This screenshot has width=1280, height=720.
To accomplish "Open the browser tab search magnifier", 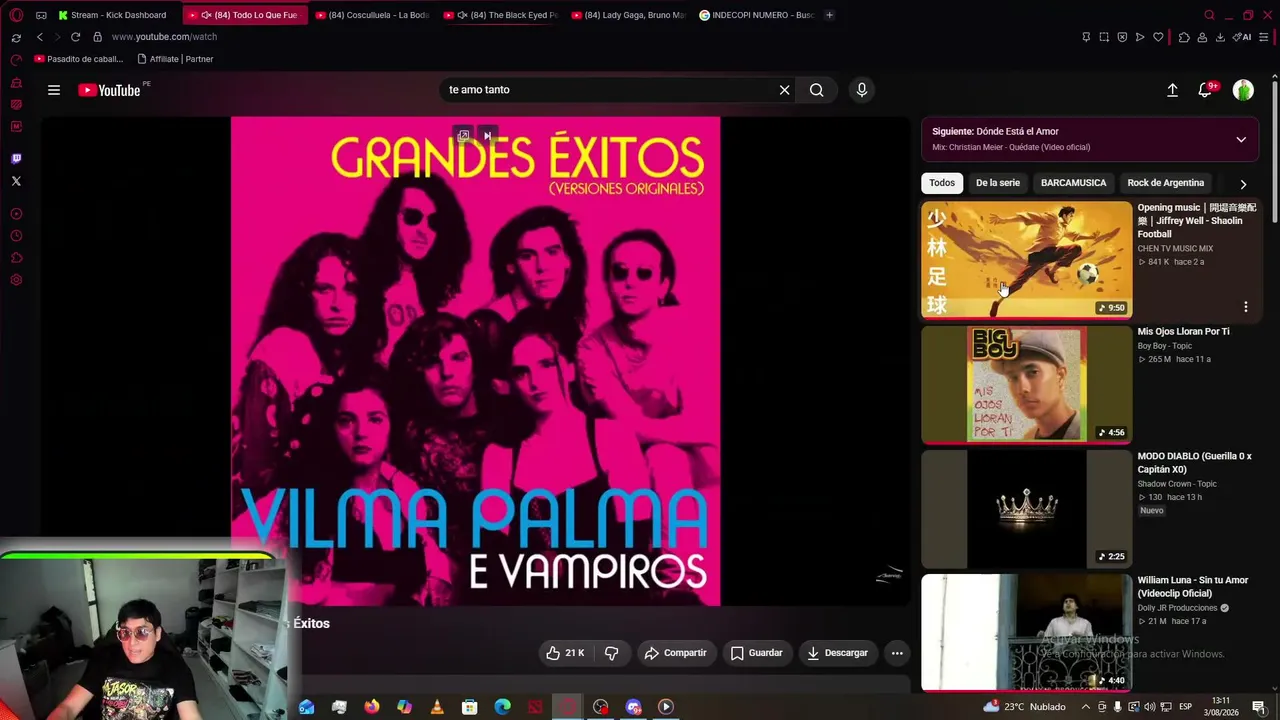I will pos(1209,15).
